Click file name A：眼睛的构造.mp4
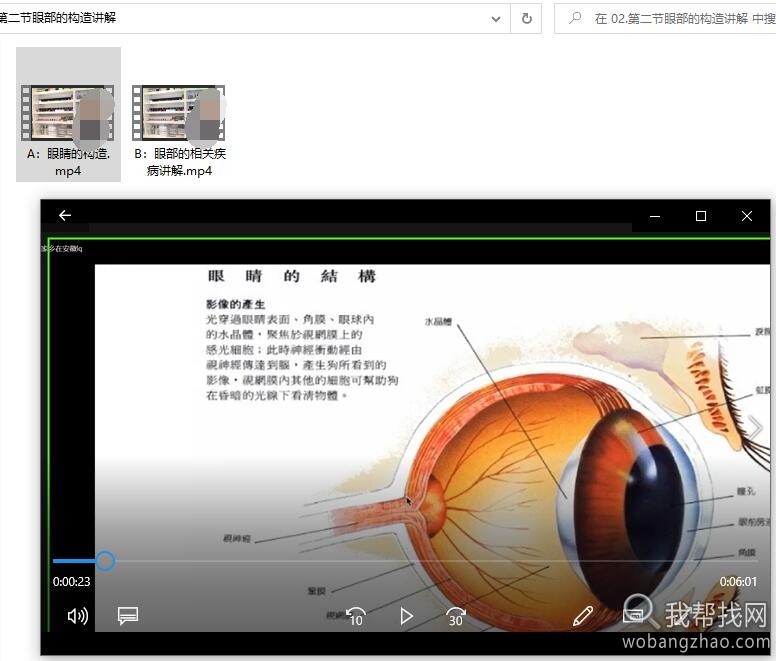This screenshot has height=661, width=776. pos(68,162)
